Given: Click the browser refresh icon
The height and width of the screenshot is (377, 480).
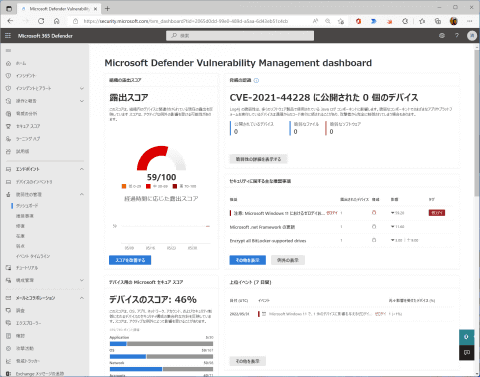Looking at the screenshot, I should [x=41, y=21].
